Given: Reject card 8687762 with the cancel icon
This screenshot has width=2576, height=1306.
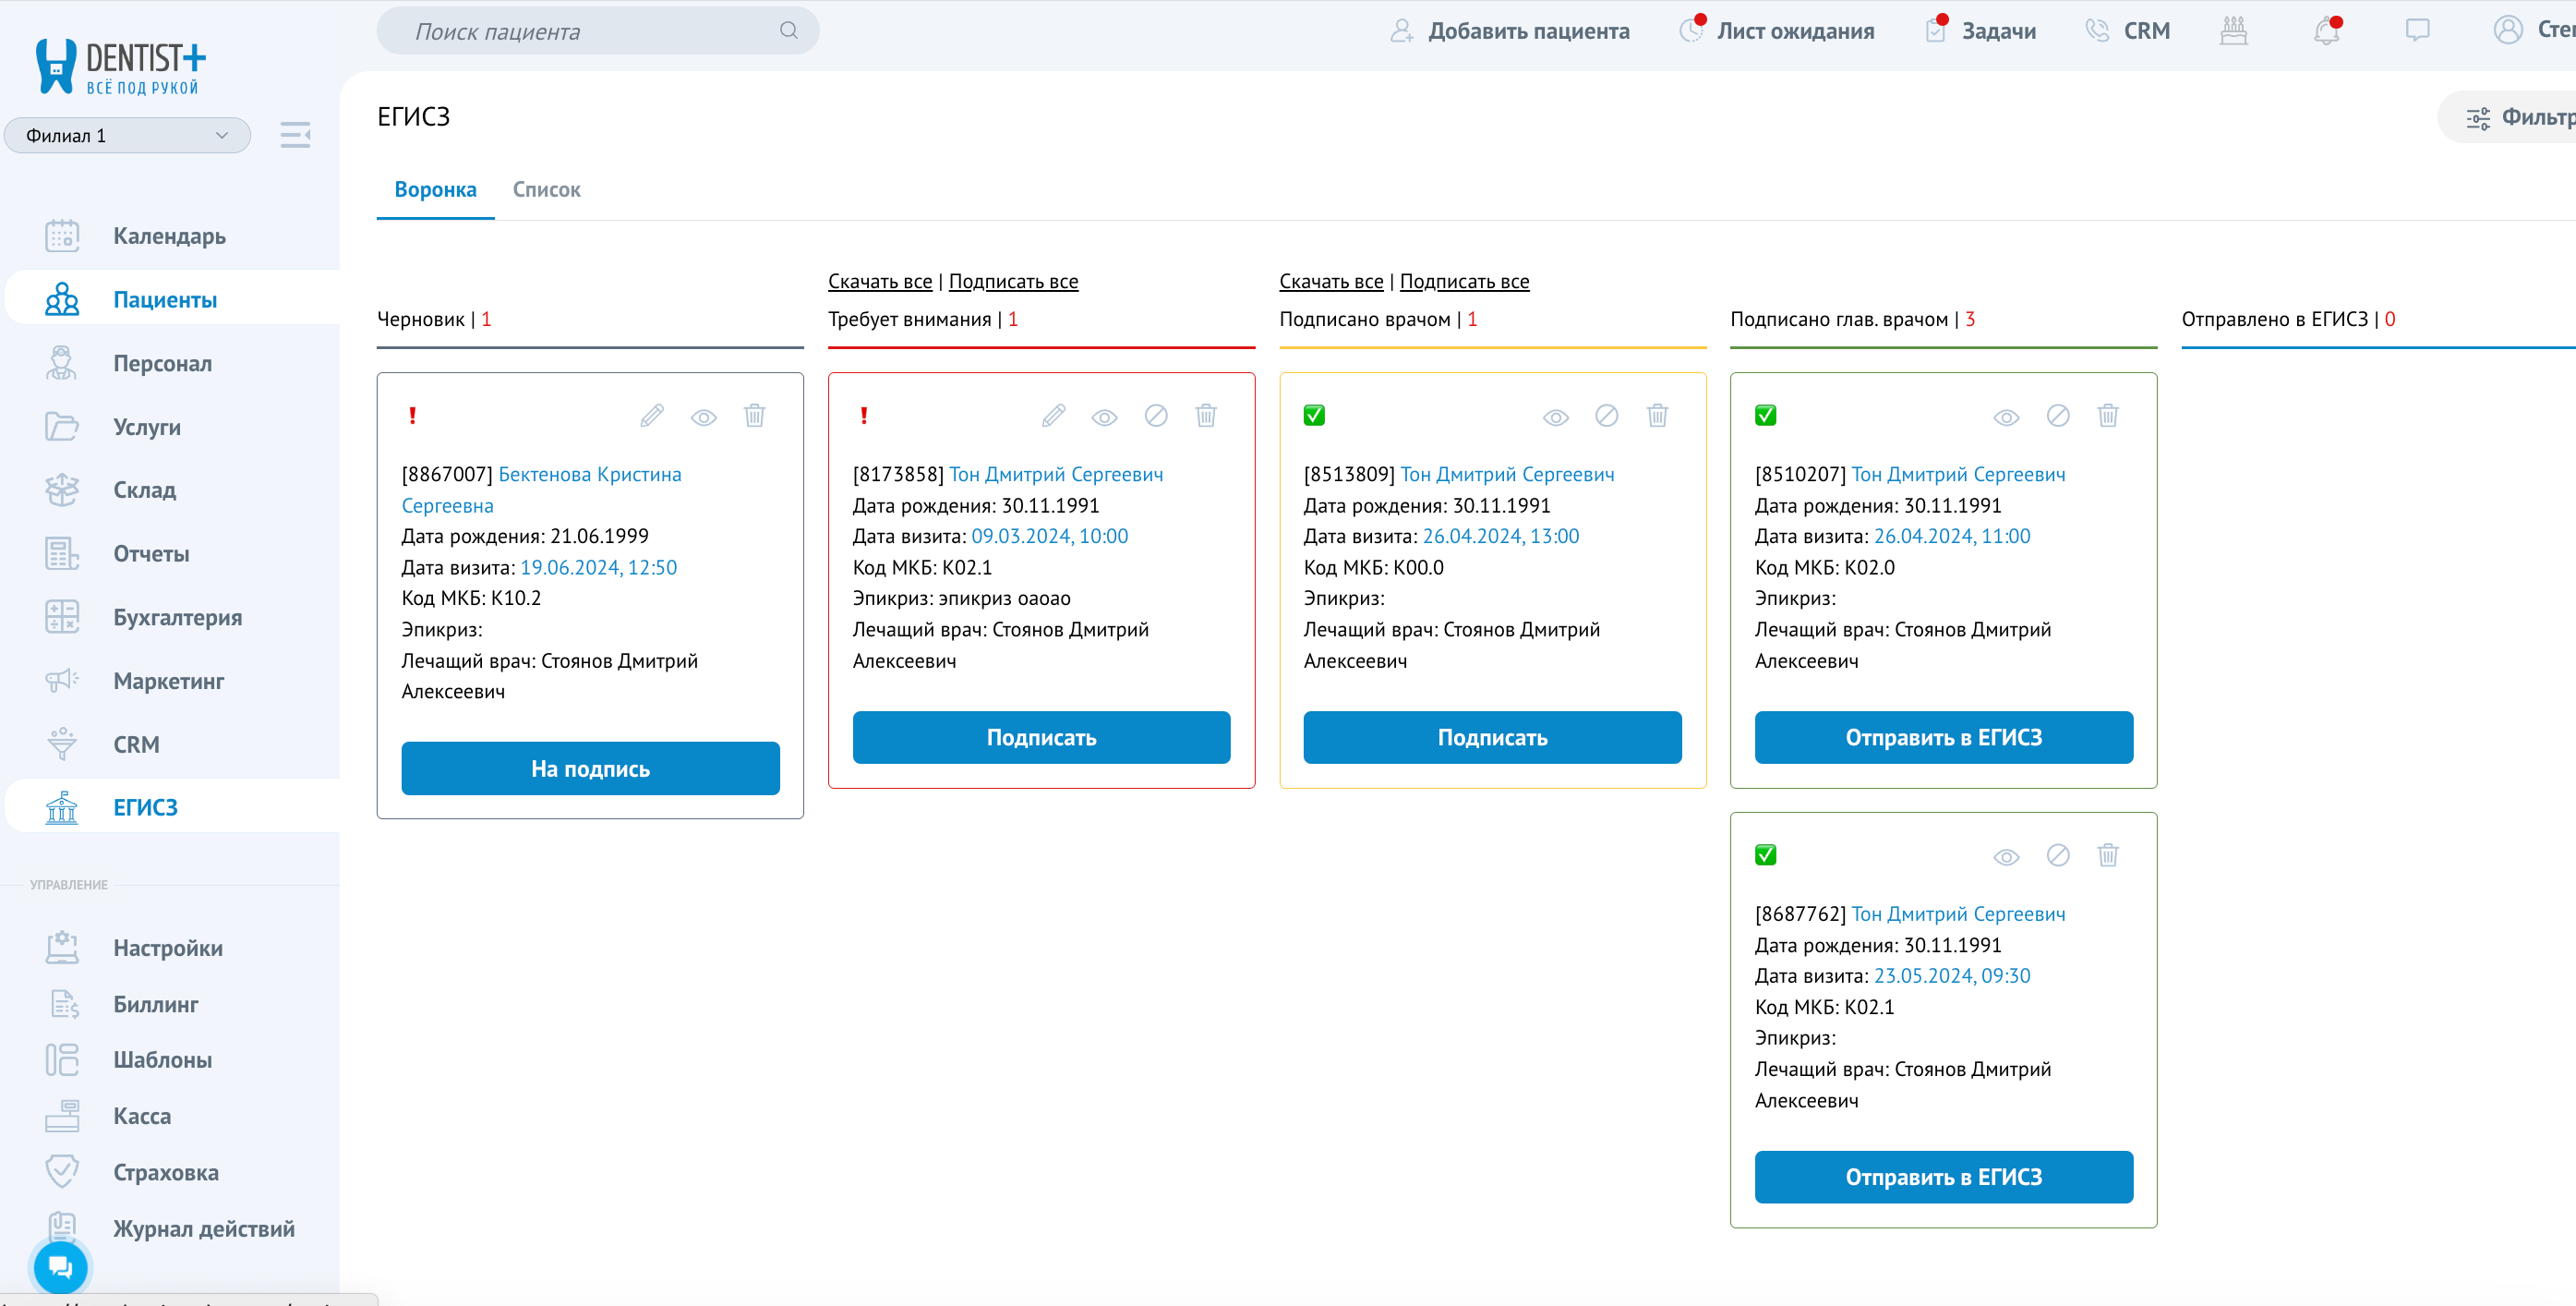Looking at the screenshot, I should pyautogui.click(x=2058, y=855).
